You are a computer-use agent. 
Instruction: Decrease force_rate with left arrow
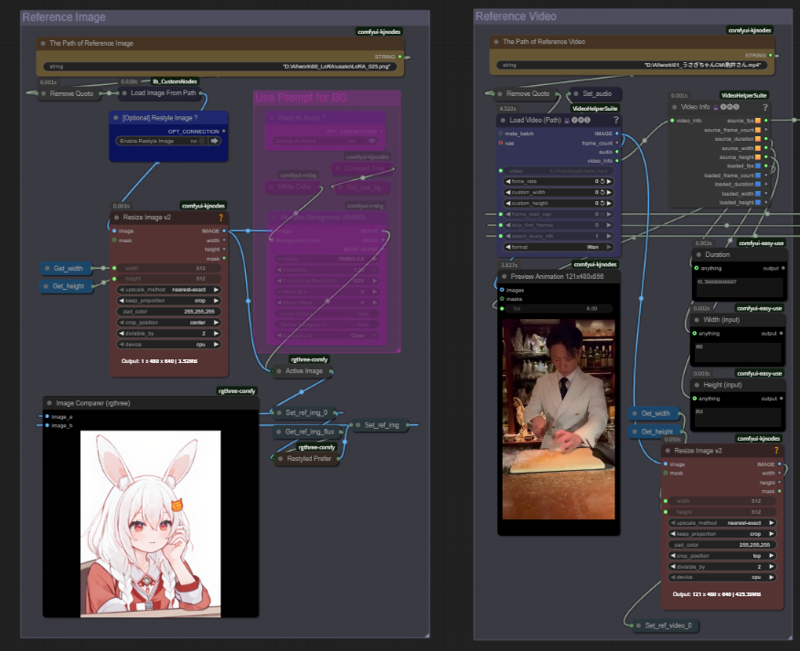pyautogui.click(x=508, y=182)
